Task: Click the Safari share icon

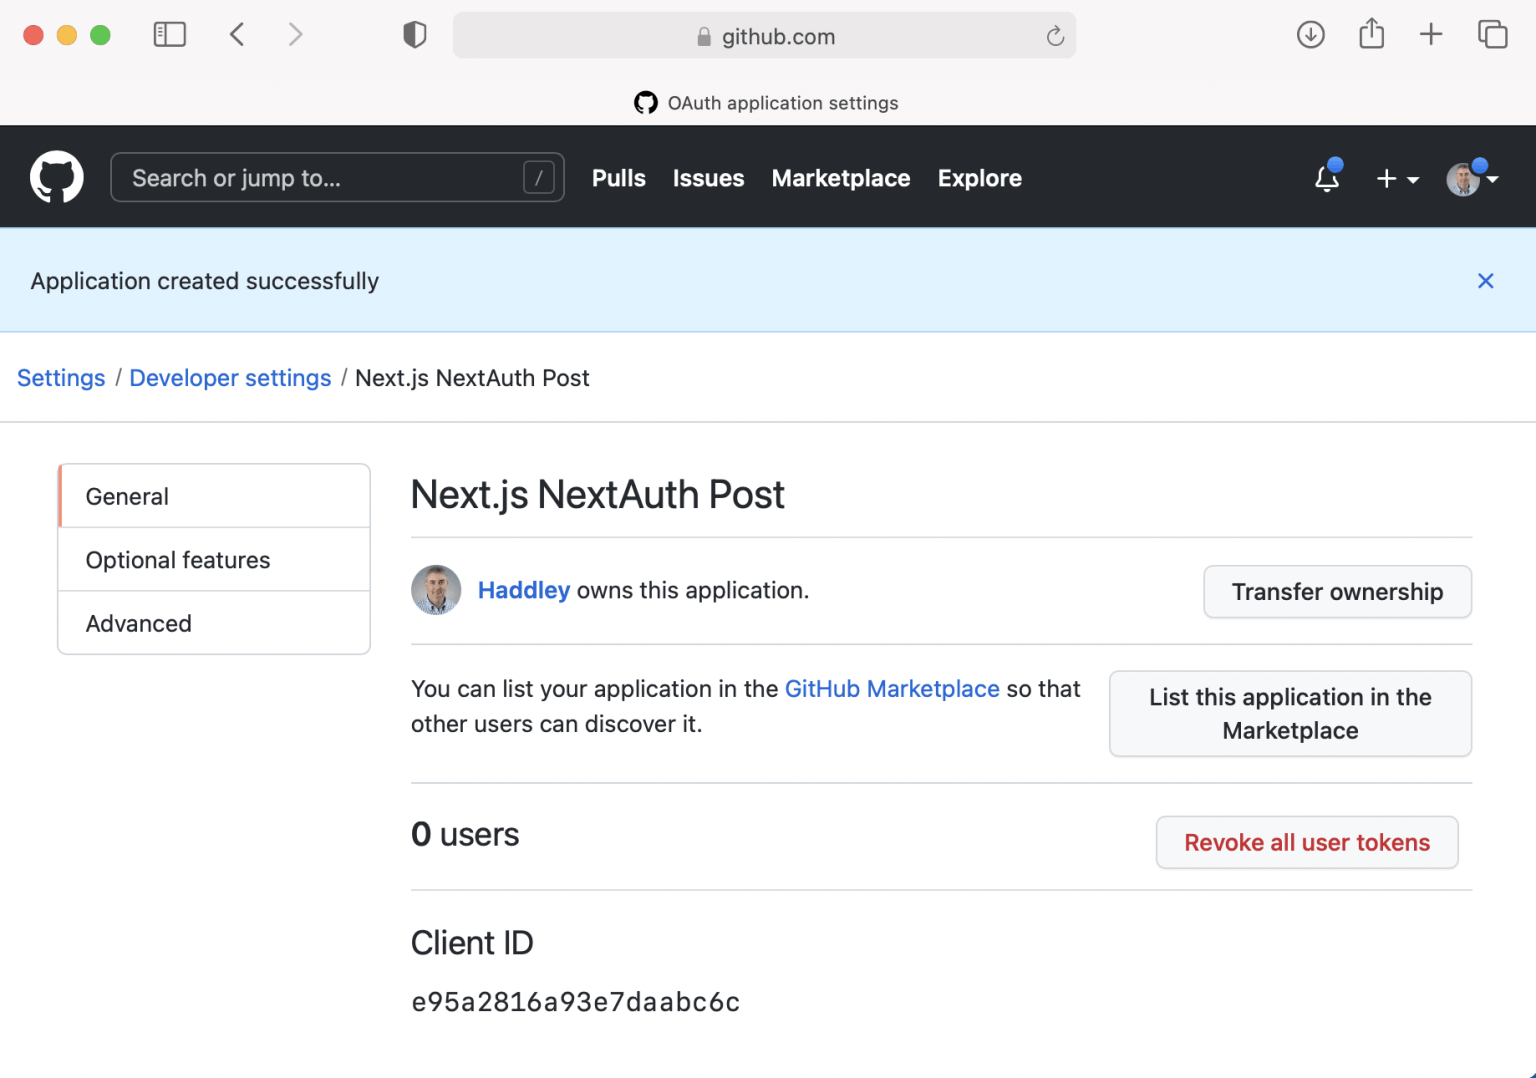Action: point(1371,35)
